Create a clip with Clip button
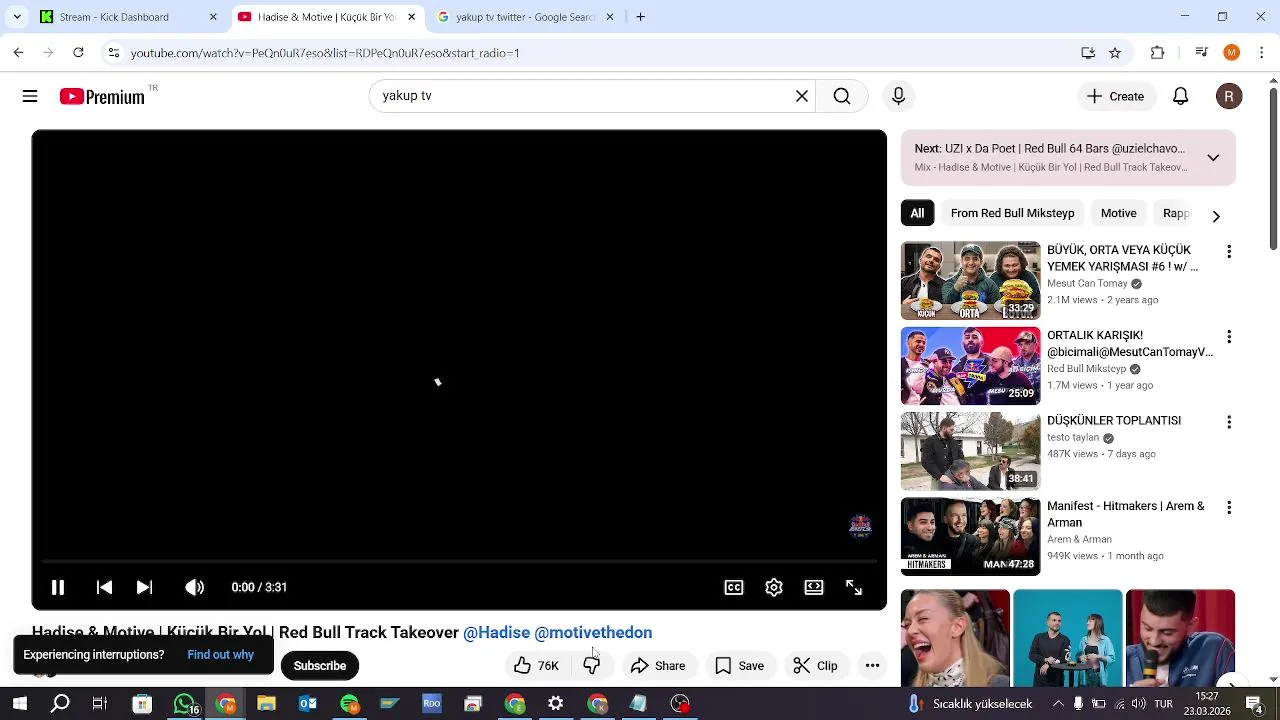Image resolution: width=1280 pixels, height=720 pixels. pyautogui.click(x=815, y=666)
